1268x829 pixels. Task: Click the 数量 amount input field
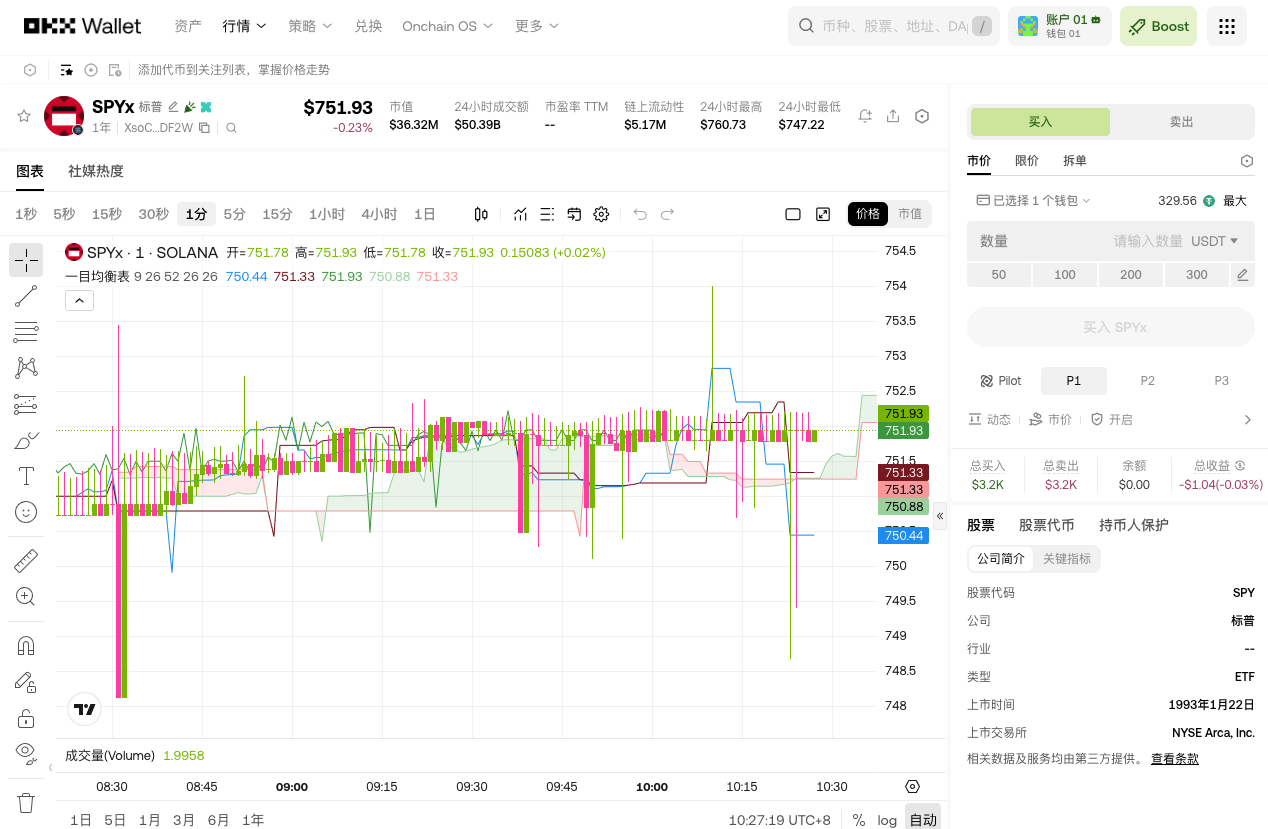tap(1111, 241)
